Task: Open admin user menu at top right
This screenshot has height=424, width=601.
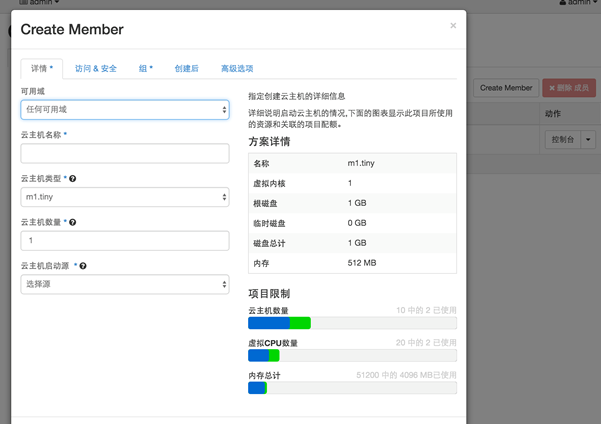Action: click(579, 2)
